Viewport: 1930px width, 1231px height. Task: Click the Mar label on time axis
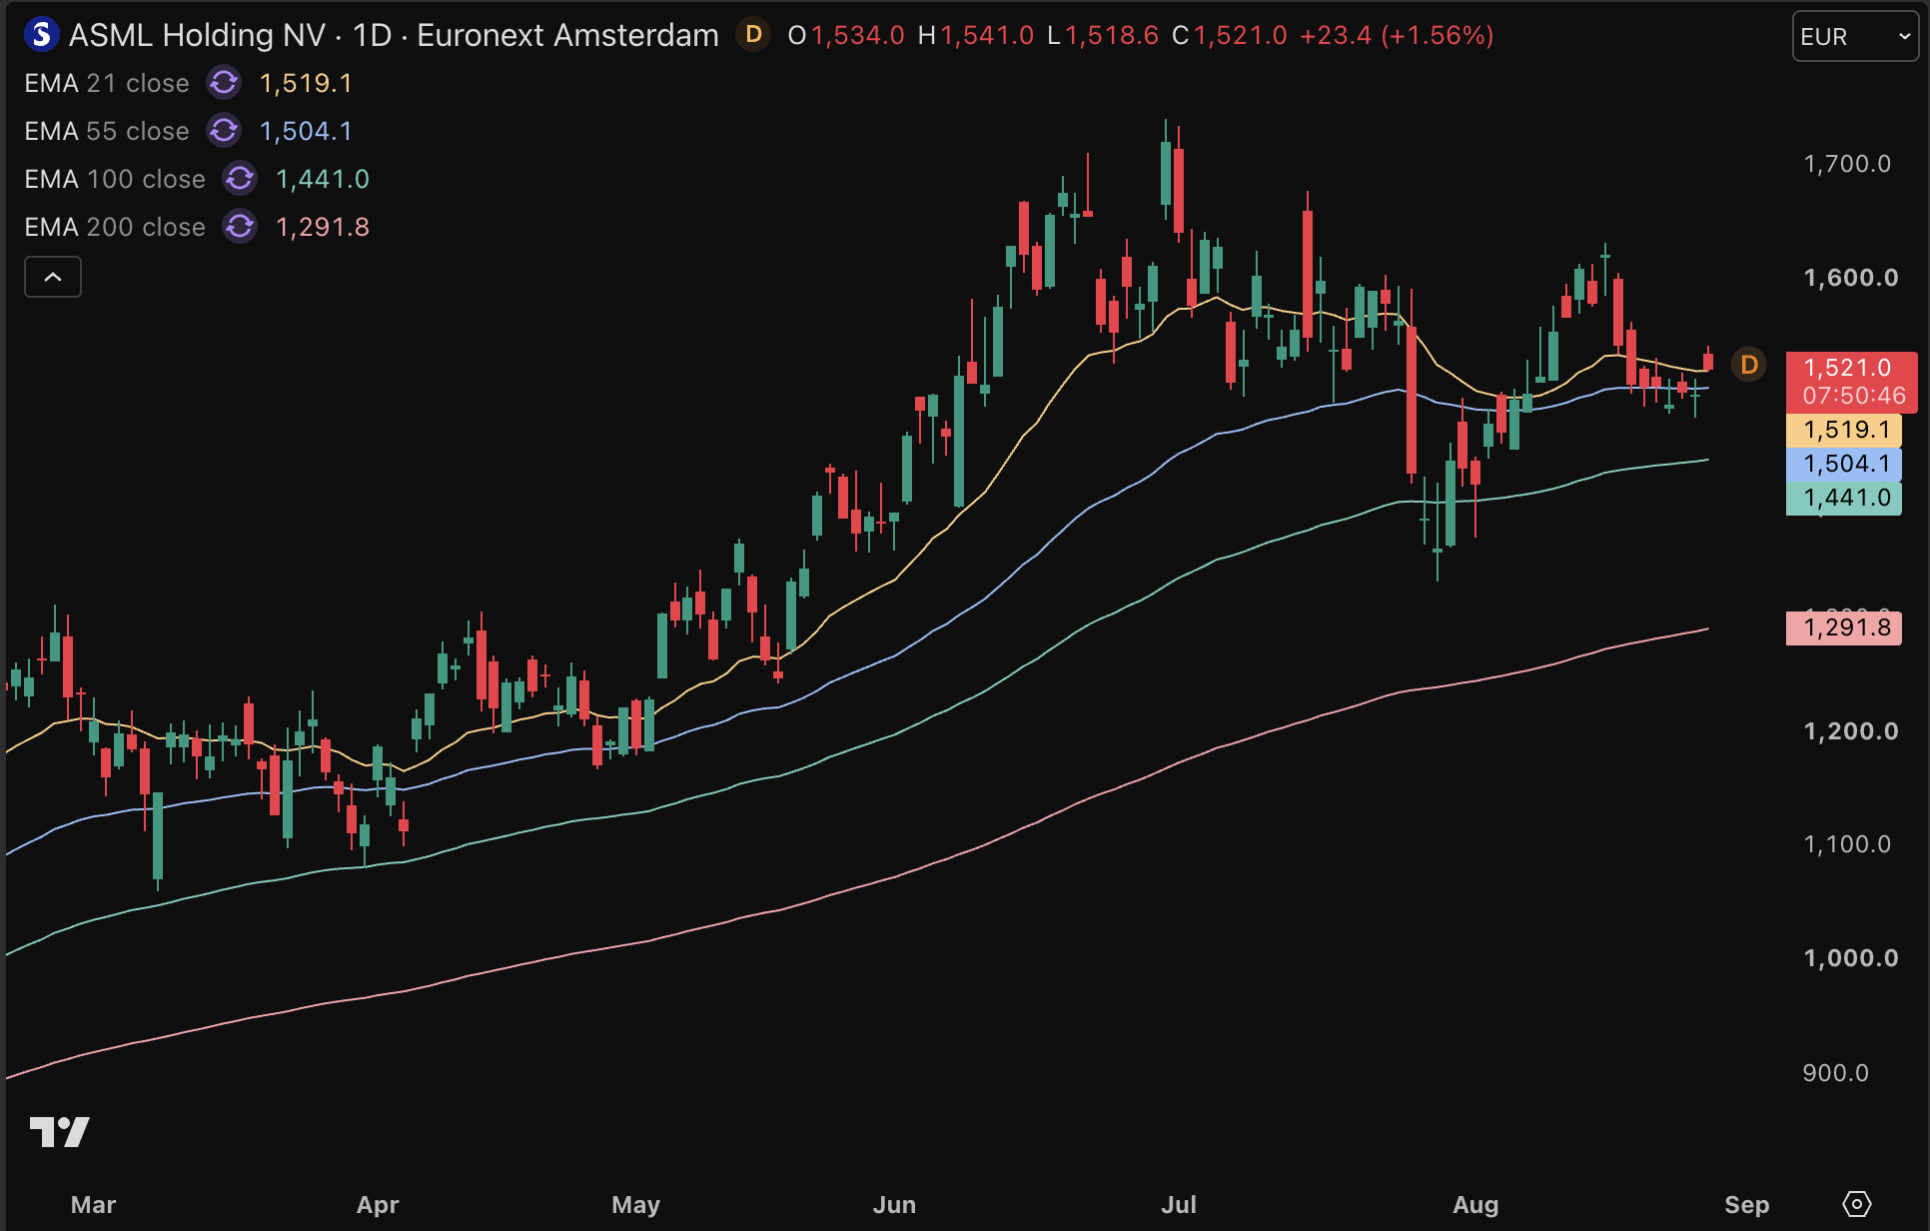(x=93, y=1205)
